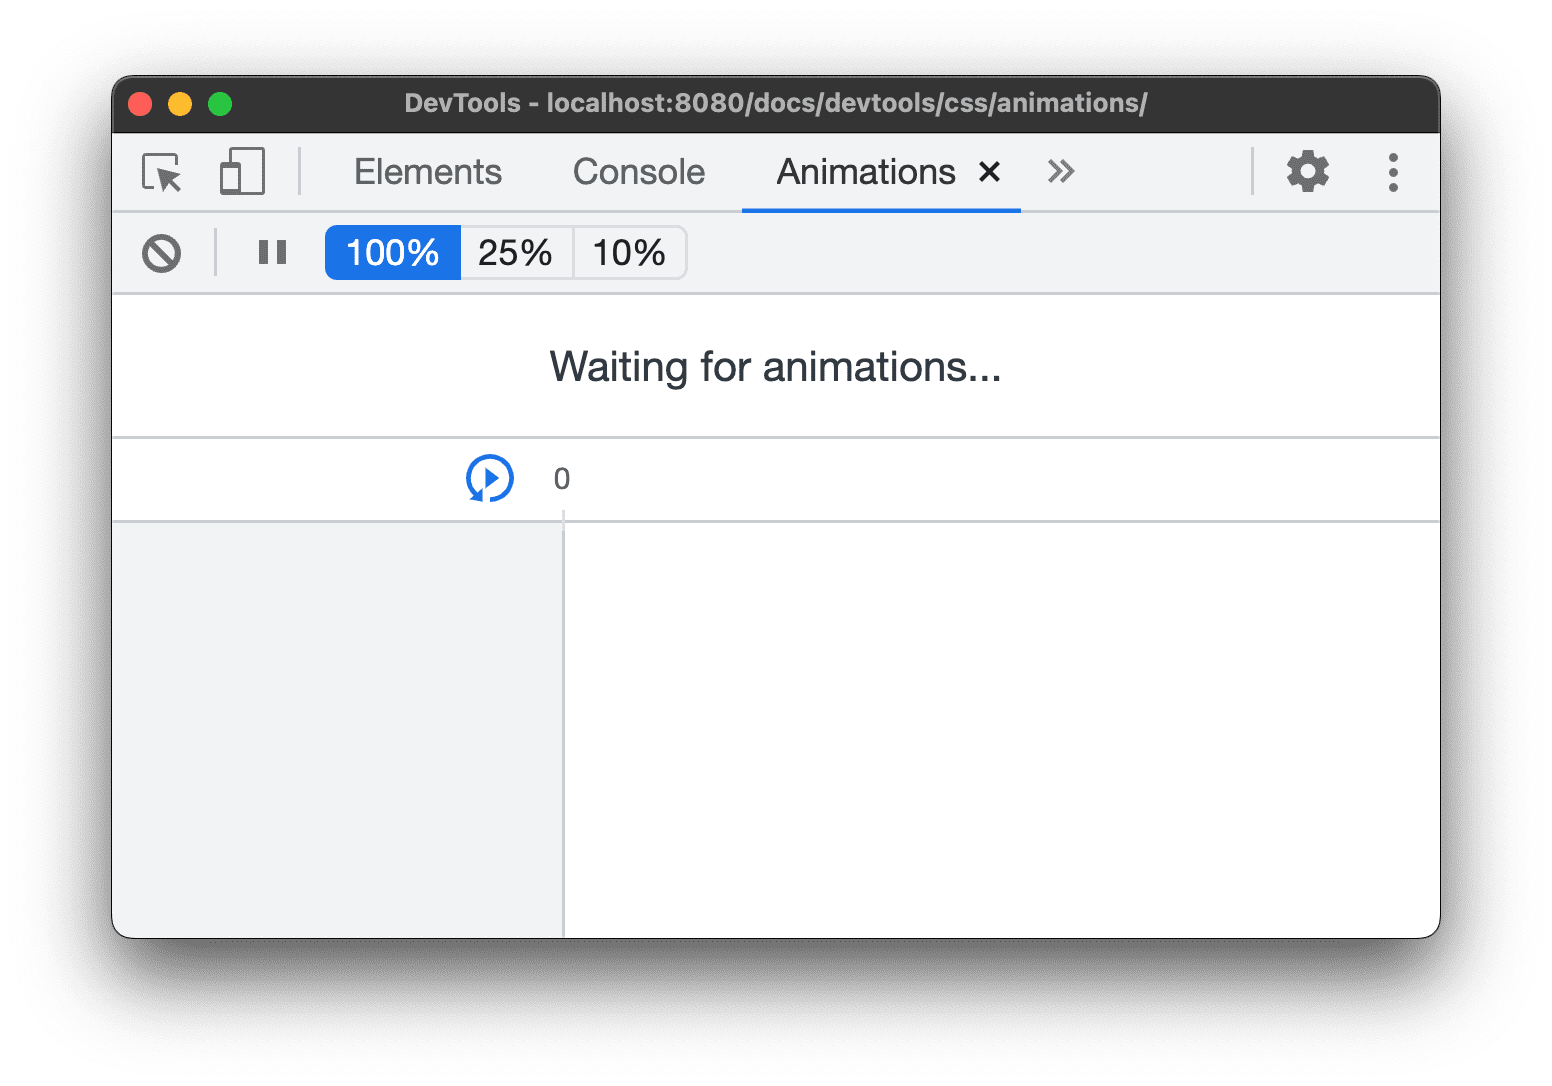Select the Animations tab label

coord(865,172)
